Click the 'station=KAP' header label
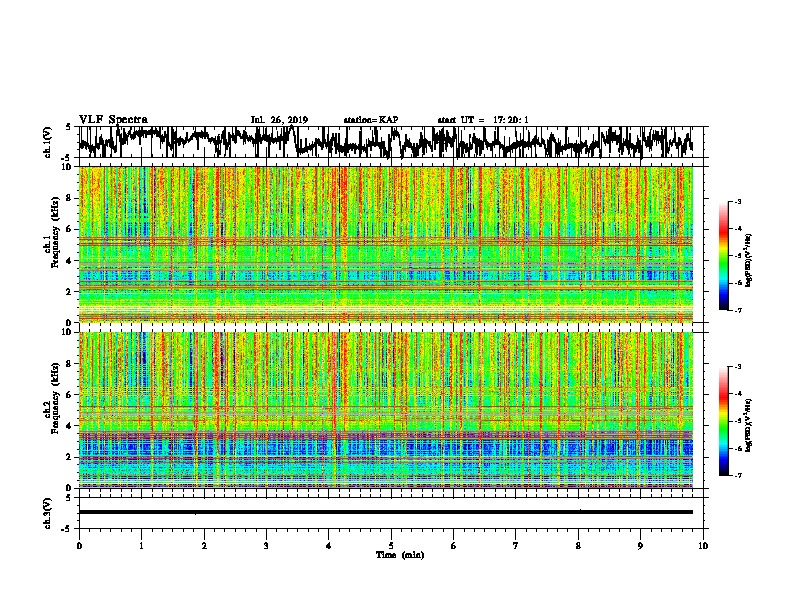The height and width of the screenshot is (612, 792). pos(371,120)
